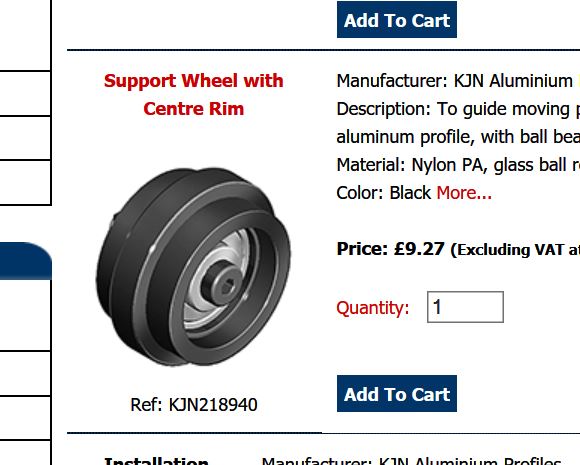Click the Color: Black text
This screenshot has height=465, width=580.
(x=384, y=193)
